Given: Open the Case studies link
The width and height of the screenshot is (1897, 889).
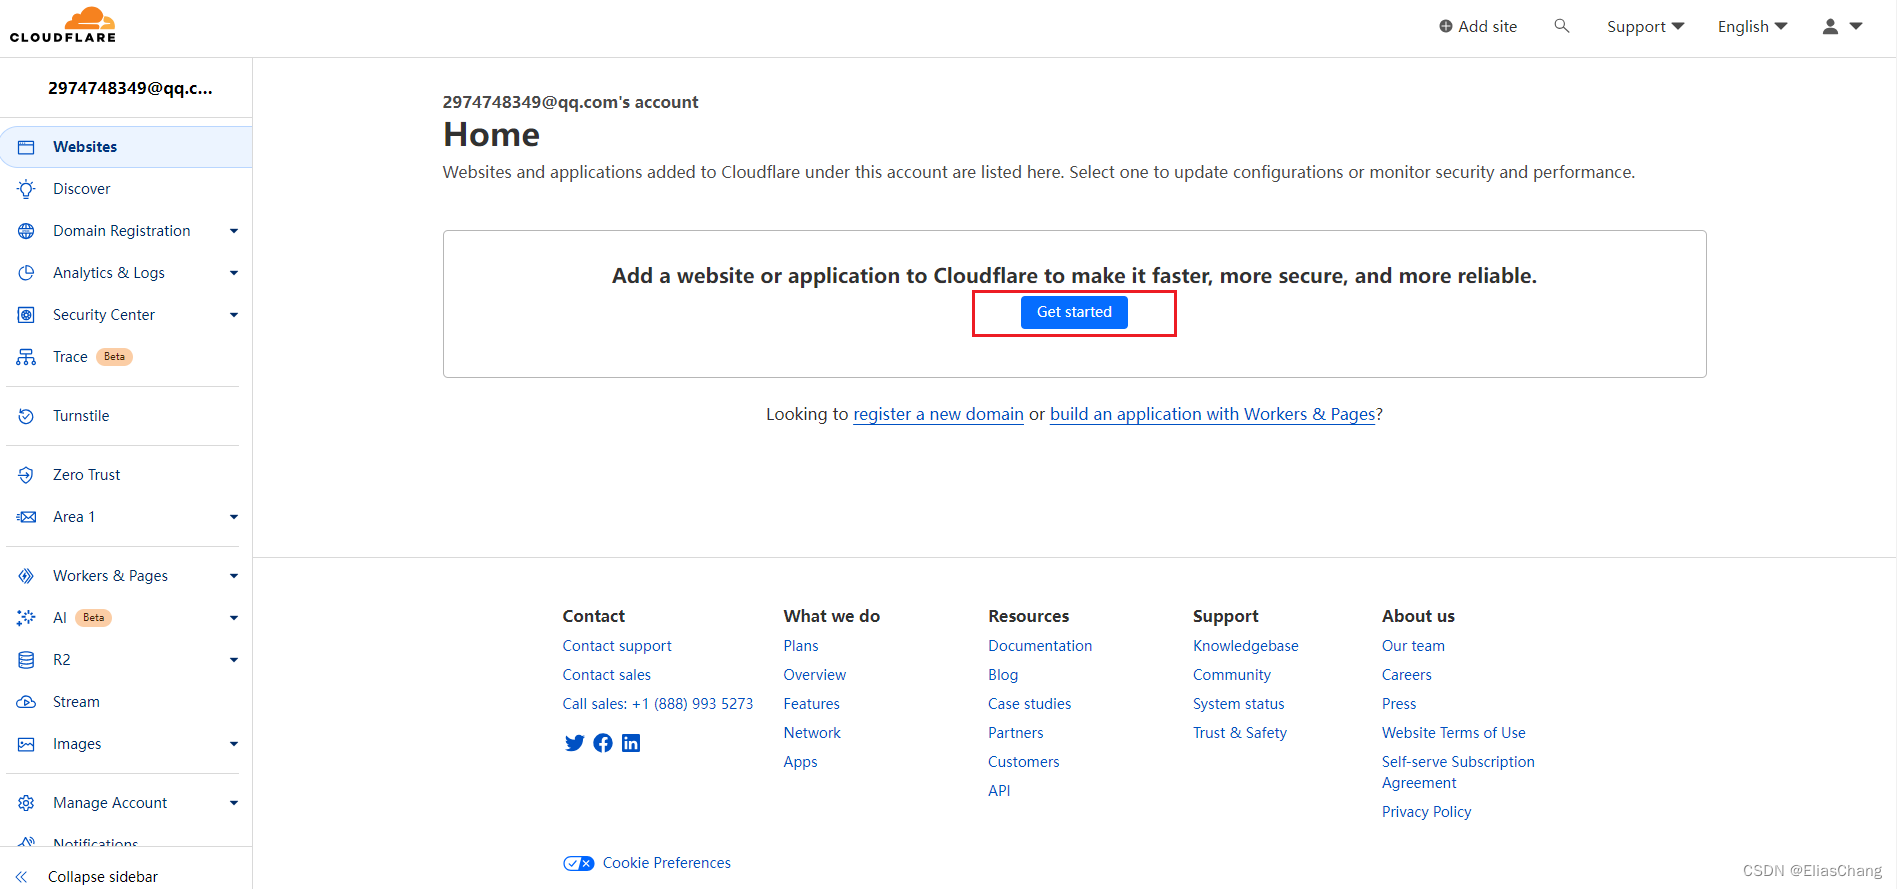Looking at the screenshot, I should pos(1029,704).
